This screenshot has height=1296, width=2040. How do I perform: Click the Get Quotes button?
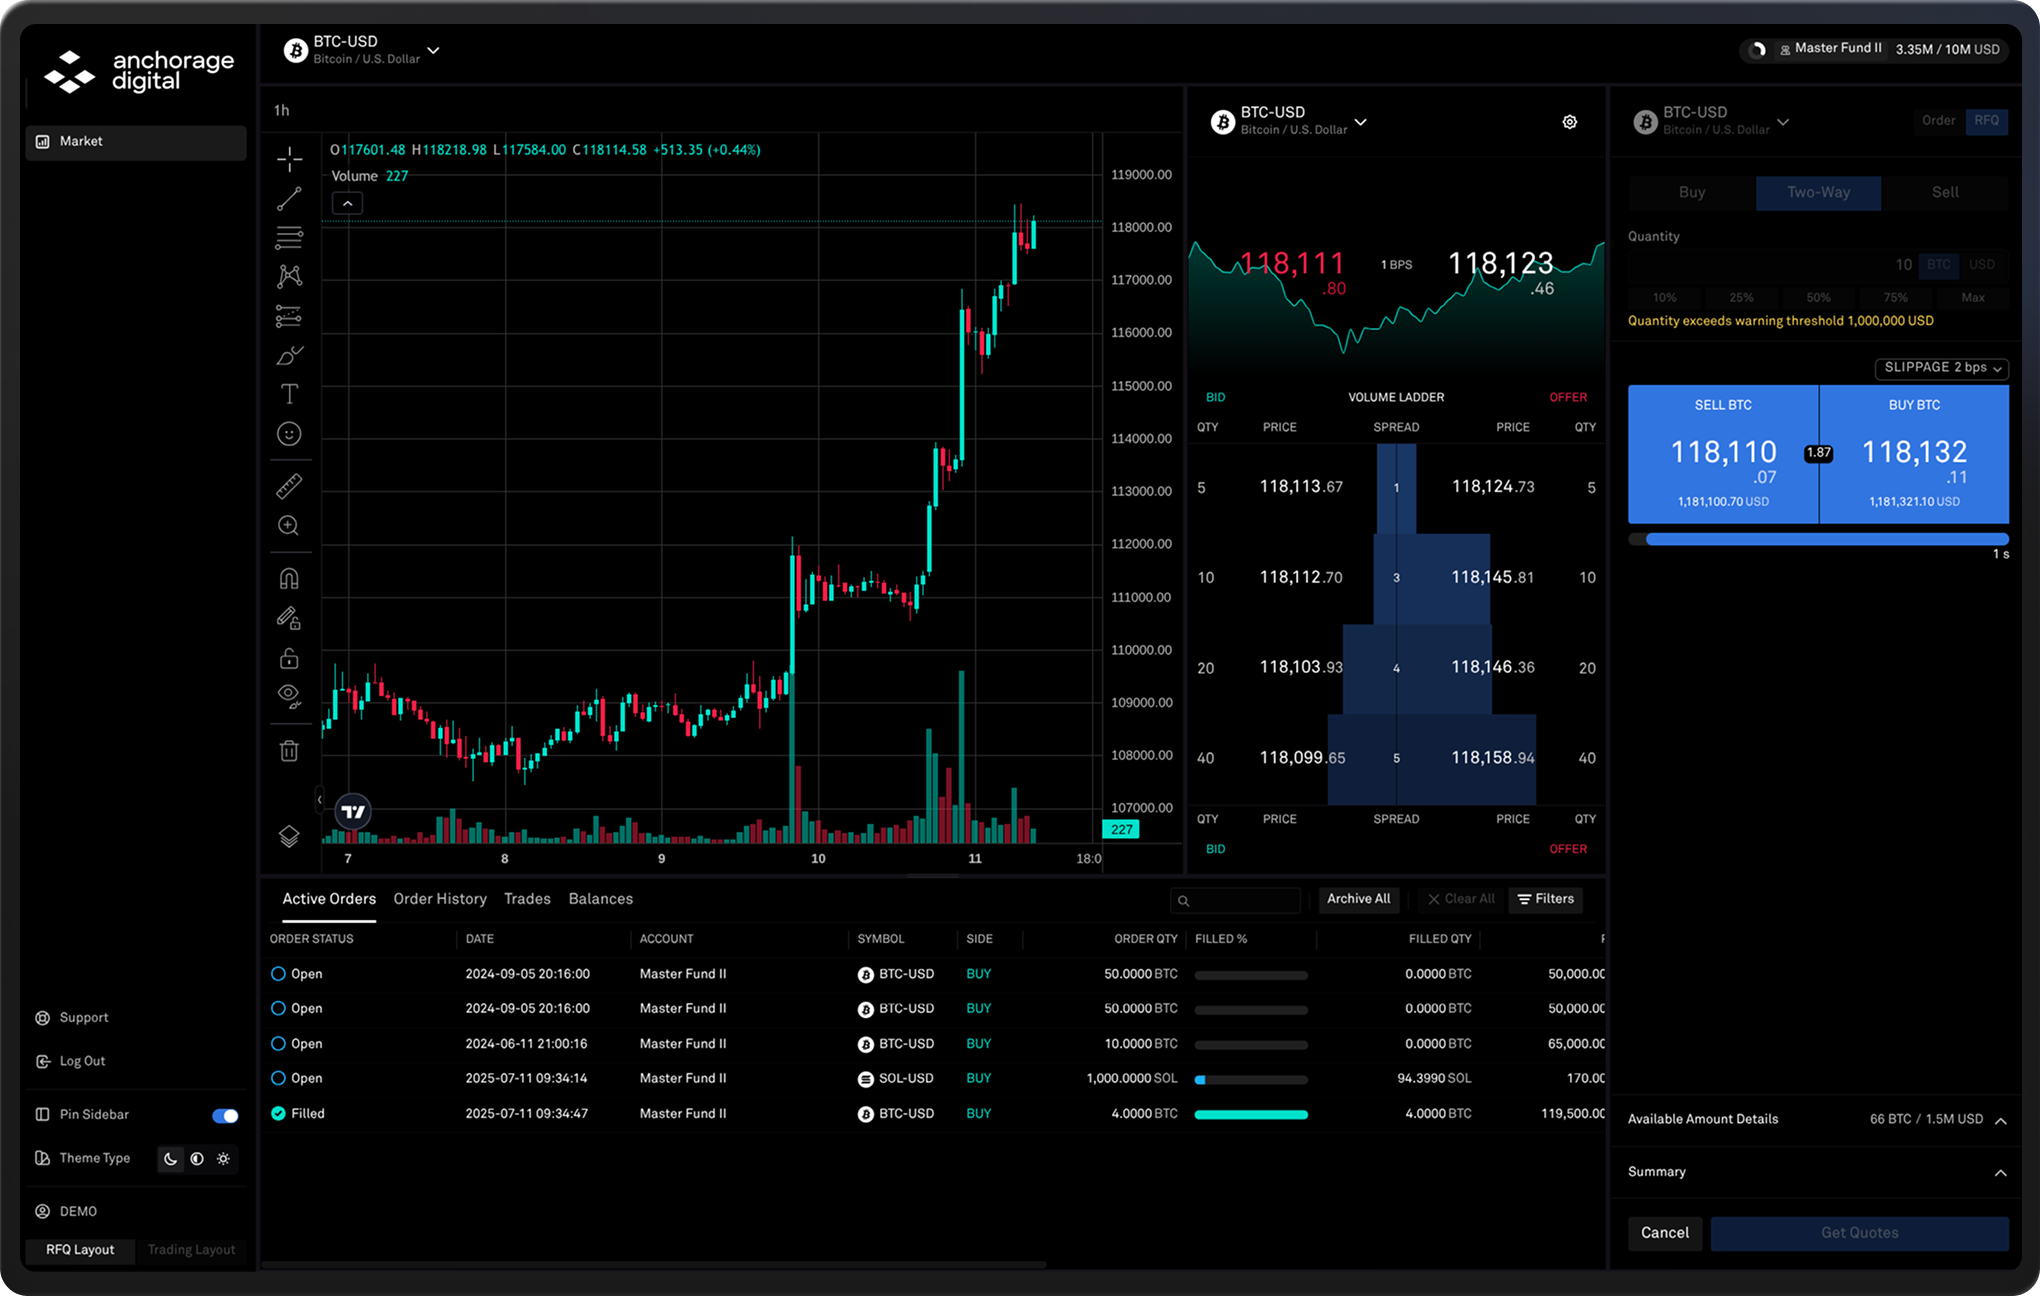[1860, 1232]
